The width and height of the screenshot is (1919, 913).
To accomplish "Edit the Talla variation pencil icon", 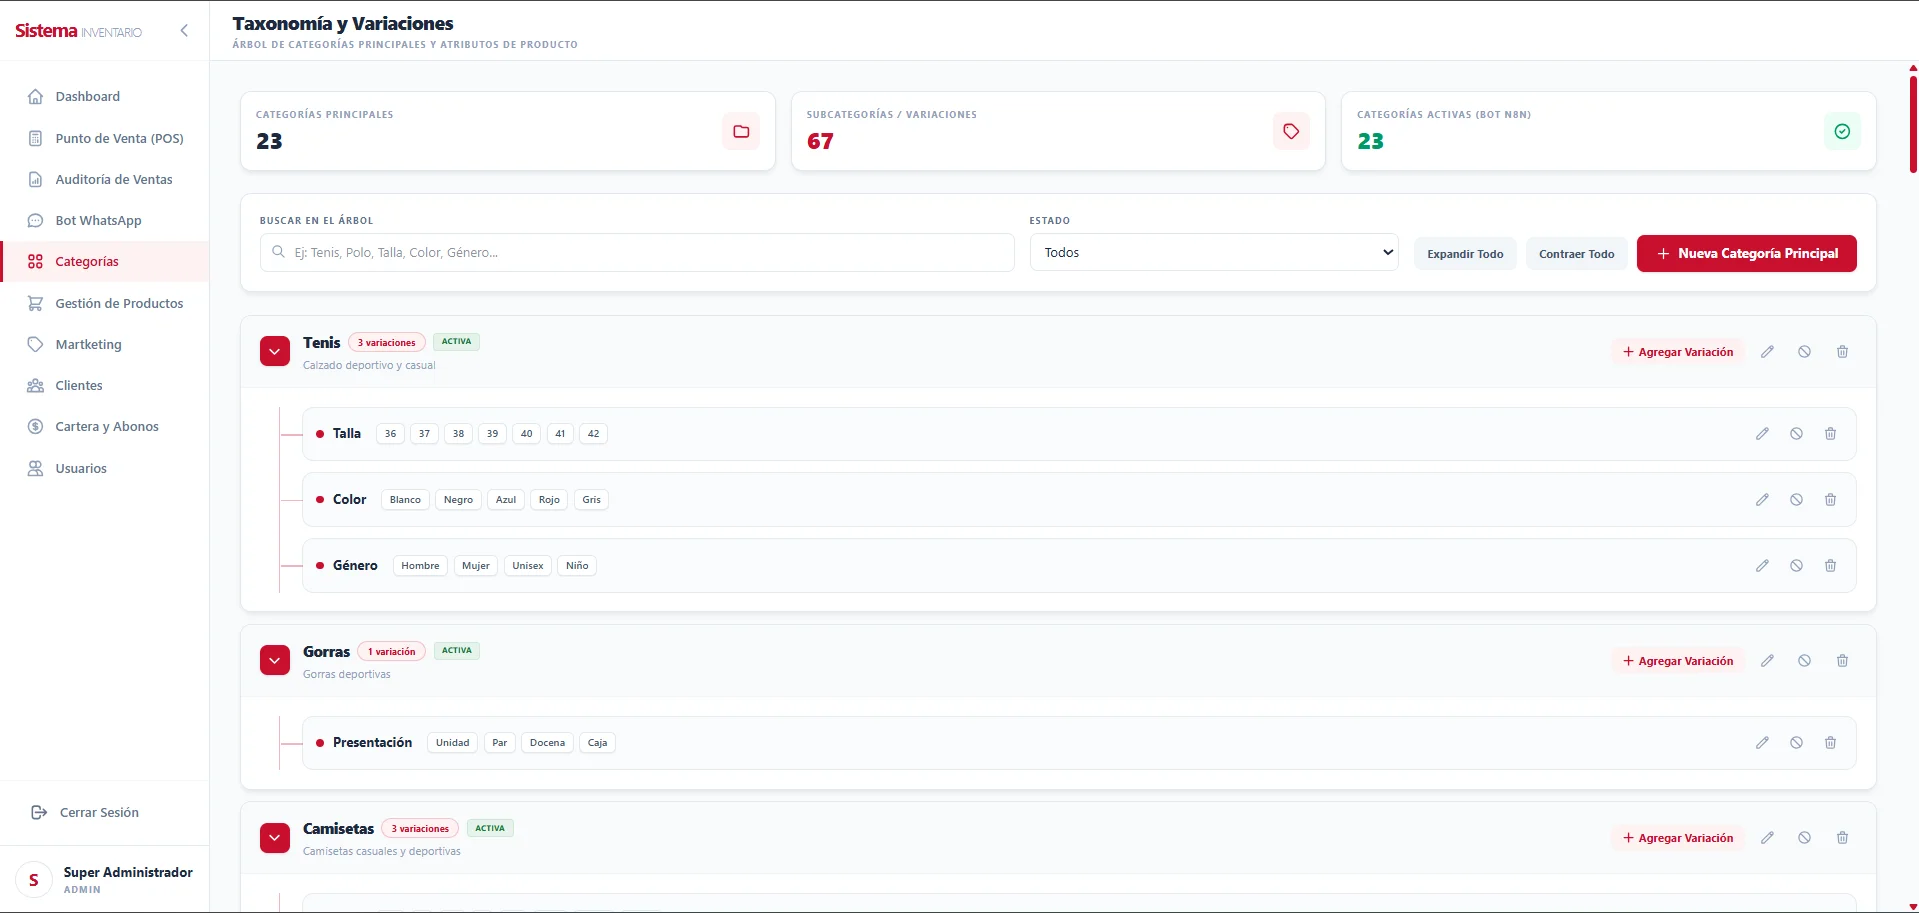I will pos(1762,434).
